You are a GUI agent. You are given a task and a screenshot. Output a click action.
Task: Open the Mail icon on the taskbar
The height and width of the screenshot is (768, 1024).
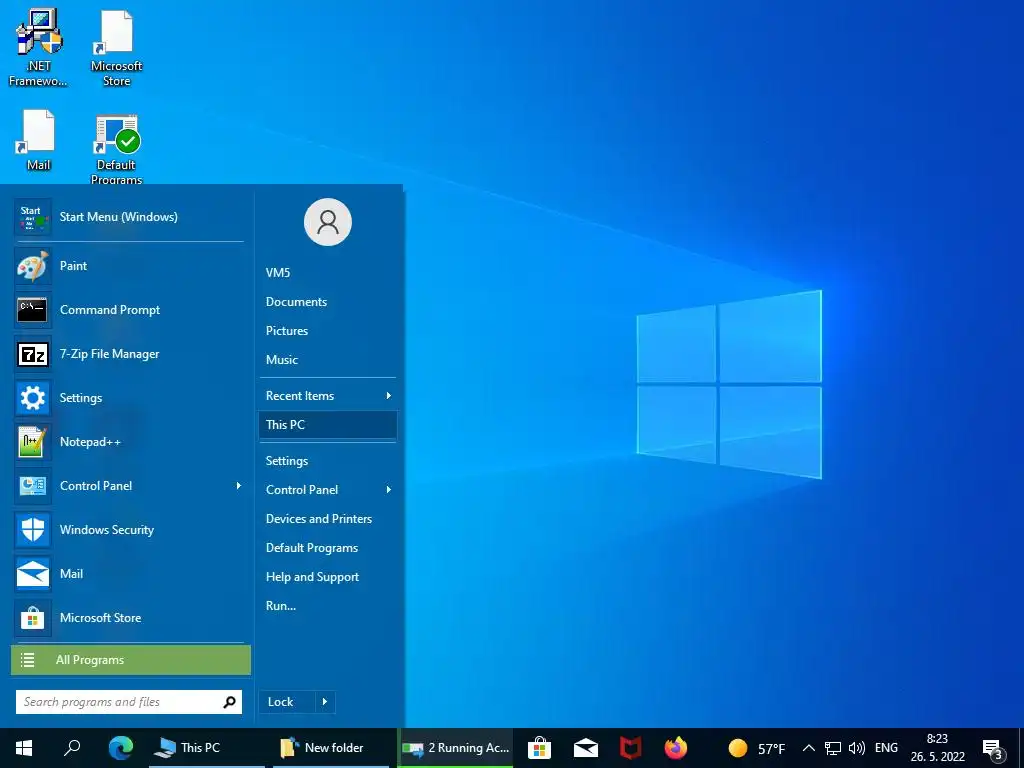tap(585, 748)
